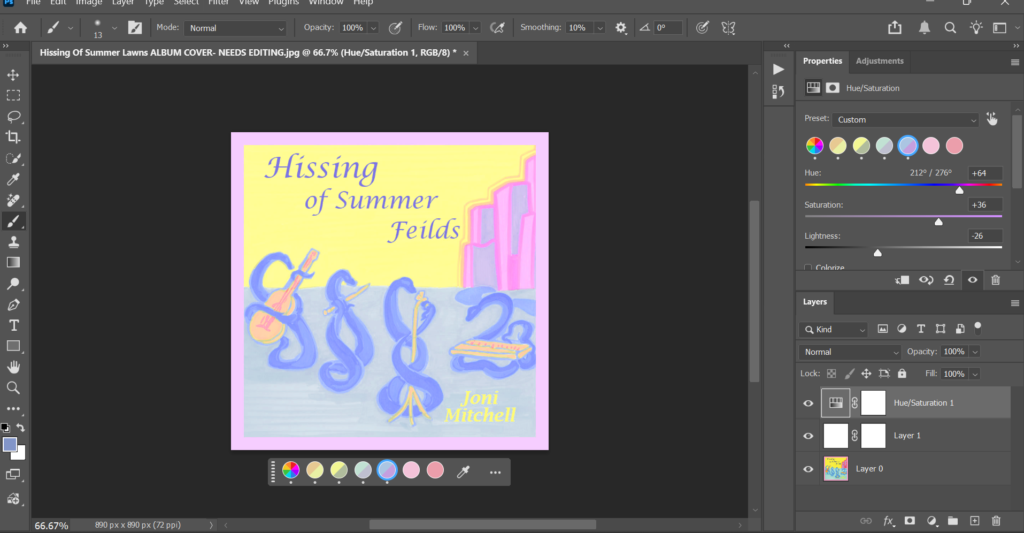Select the Hand tool
The width and height of the screenshot is (1024, 533).
click(13, 367)
